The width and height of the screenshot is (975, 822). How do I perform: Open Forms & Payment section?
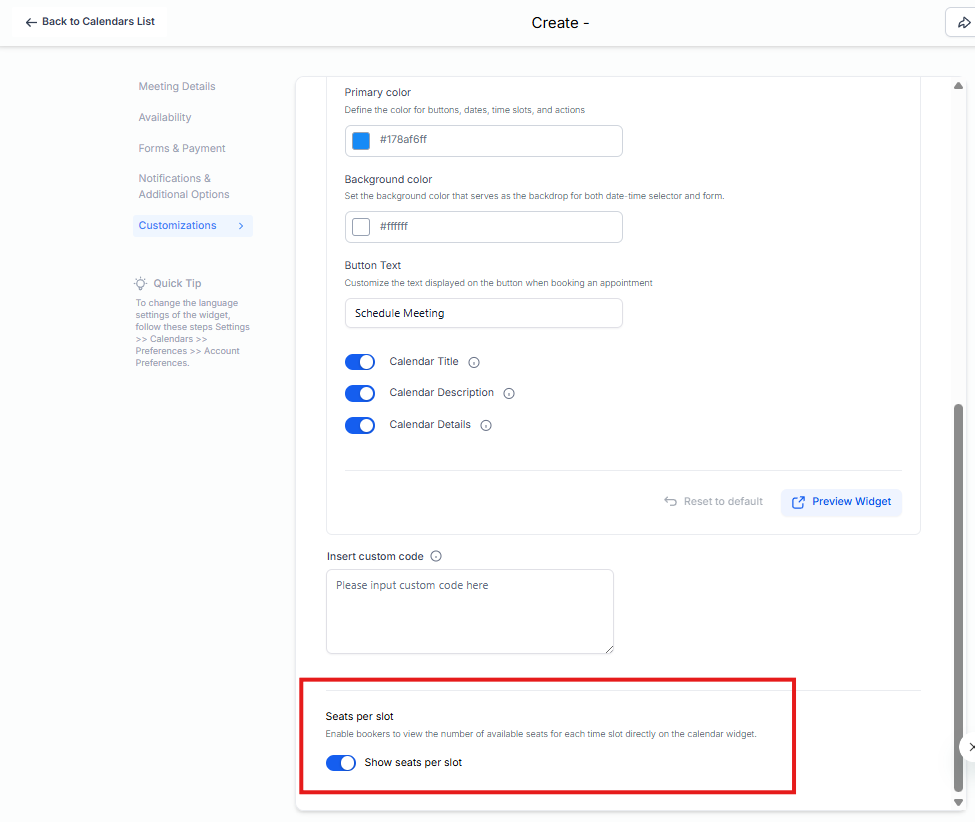(x=182, y=149)
